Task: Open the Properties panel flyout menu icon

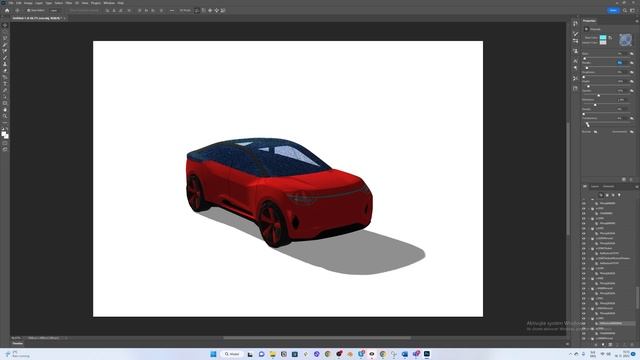Action: coord(637,21)
